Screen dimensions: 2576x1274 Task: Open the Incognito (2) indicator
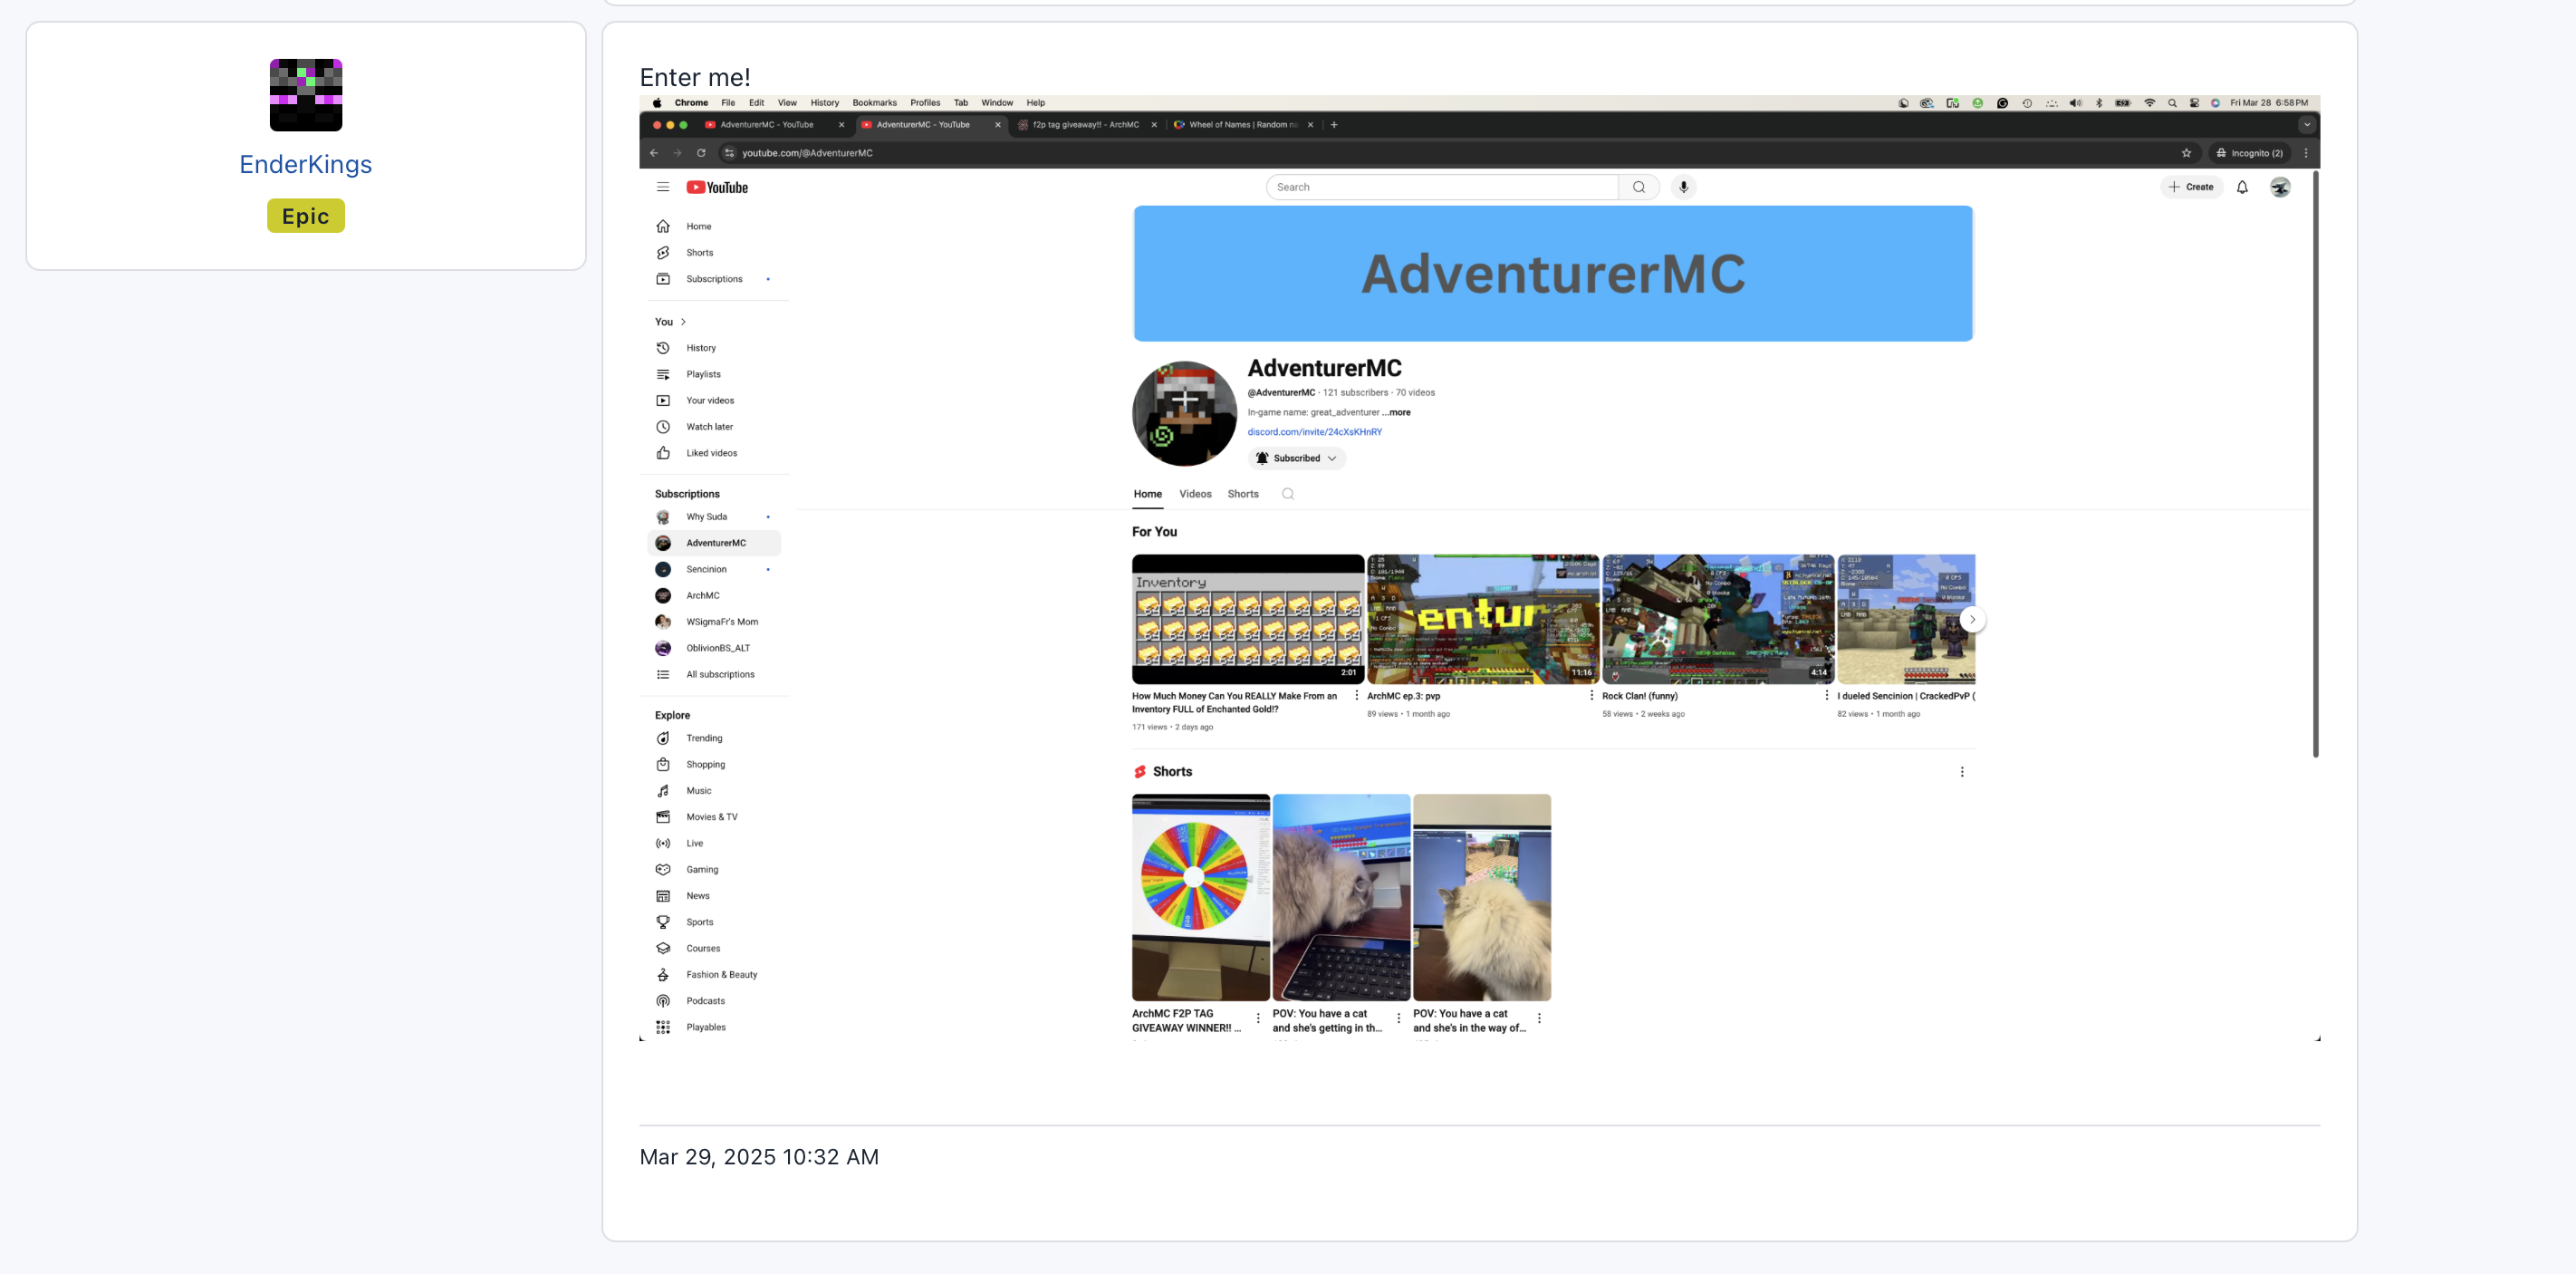click(2250, 153)
